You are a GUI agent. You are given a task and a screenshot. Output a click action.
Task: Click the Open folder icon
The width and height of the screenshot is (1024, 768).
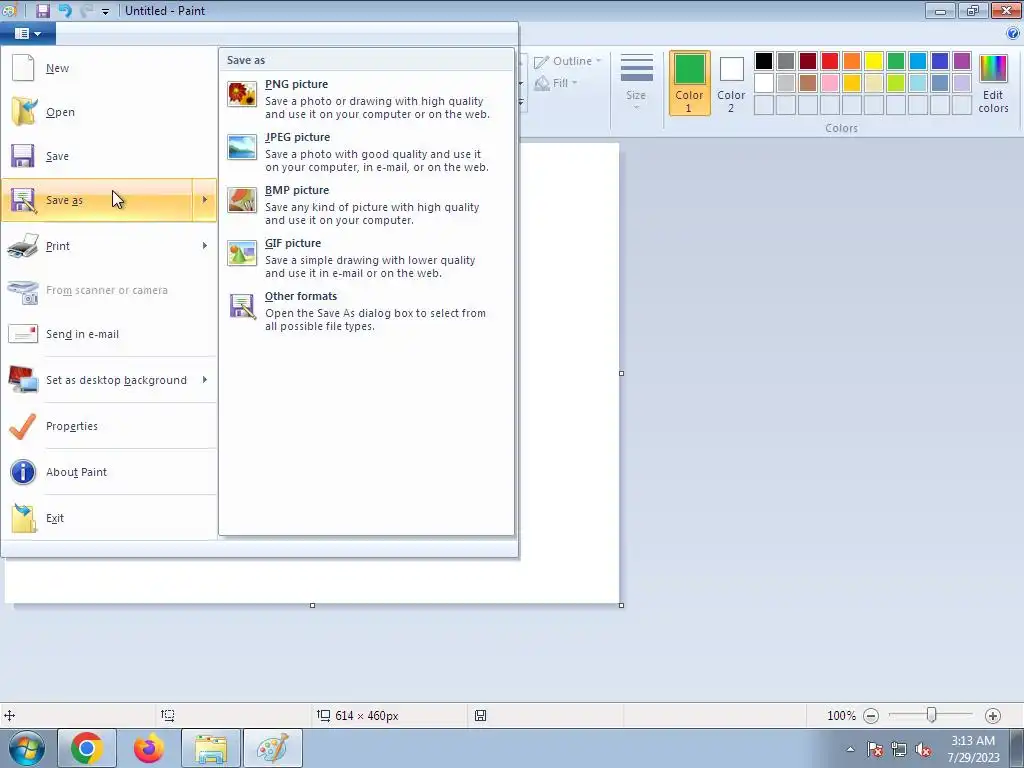tap(23, 112)
